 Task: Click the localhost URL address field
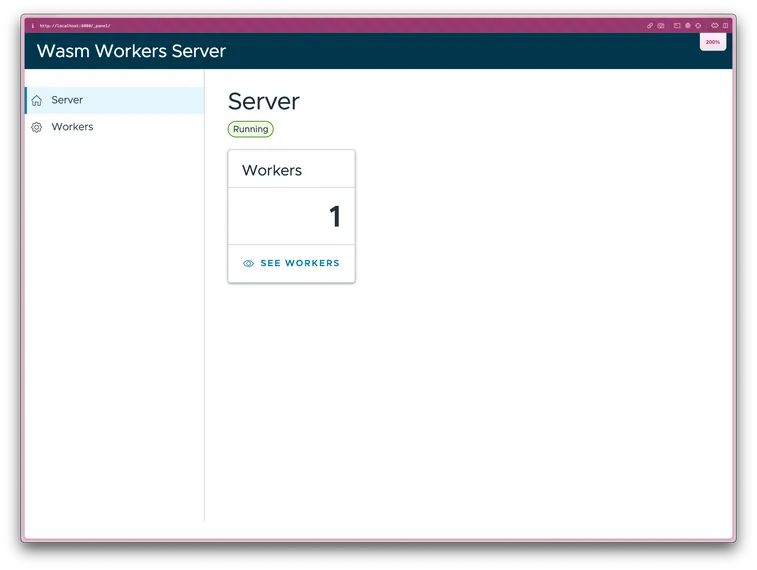coord(75,25)
